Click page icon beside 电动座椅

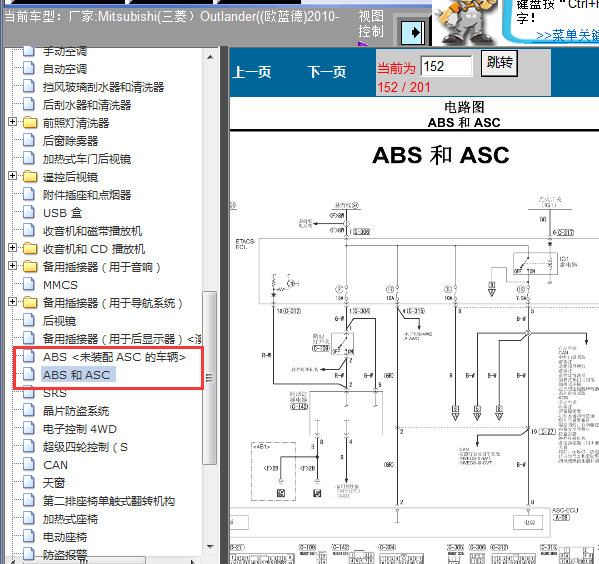coord(29,536)
